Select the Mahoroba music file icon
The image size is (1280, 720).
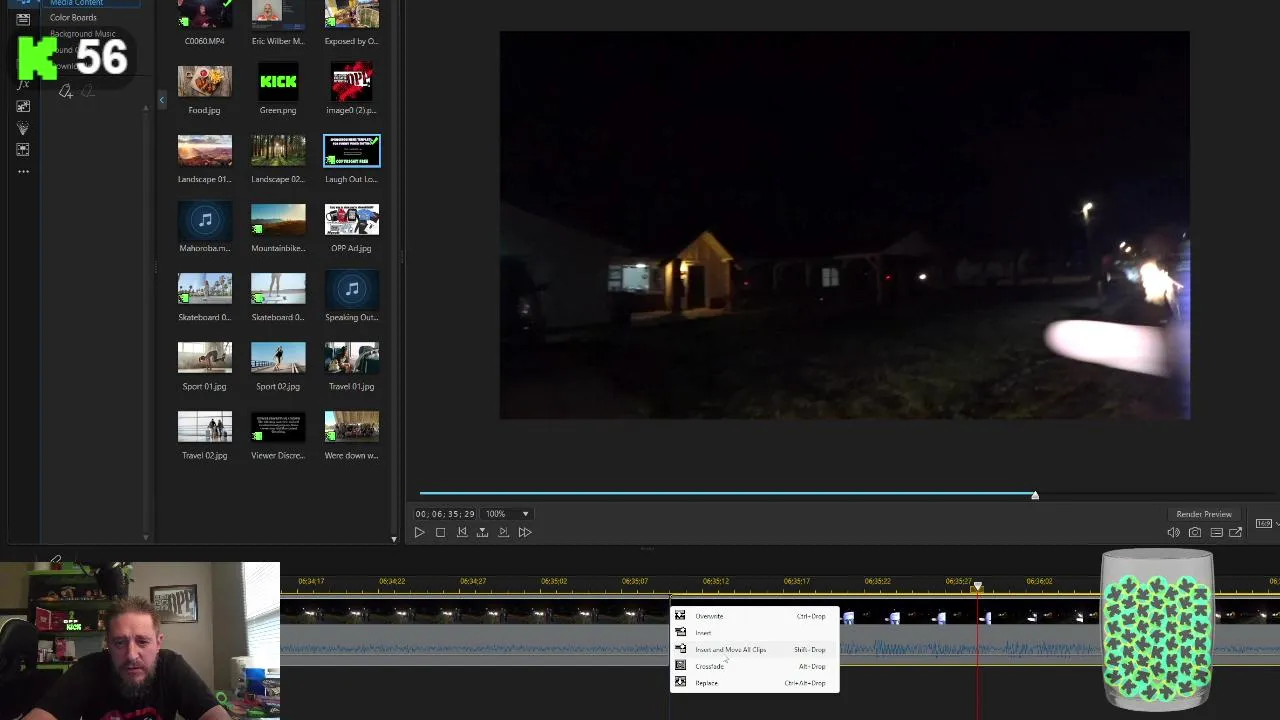(x=204, y=220)
